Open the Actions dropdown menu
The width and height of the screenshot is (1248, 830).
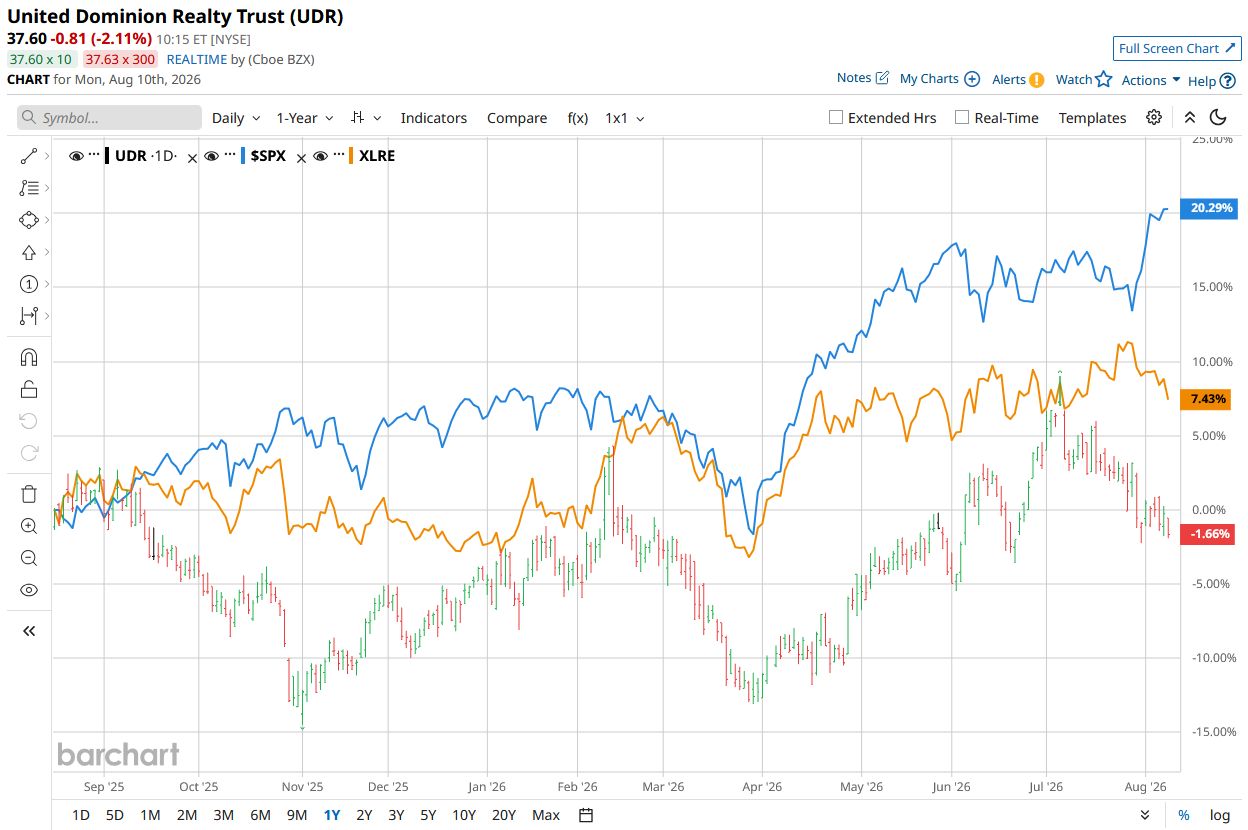(x=1151, y=80)
